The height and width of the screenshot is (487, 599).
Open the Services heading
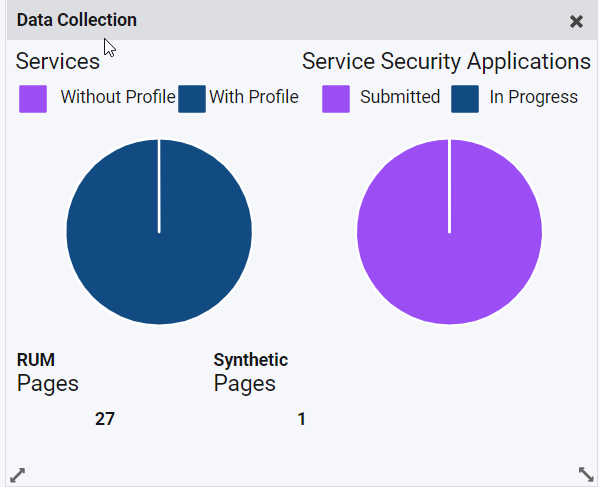(x=58, y=61)
